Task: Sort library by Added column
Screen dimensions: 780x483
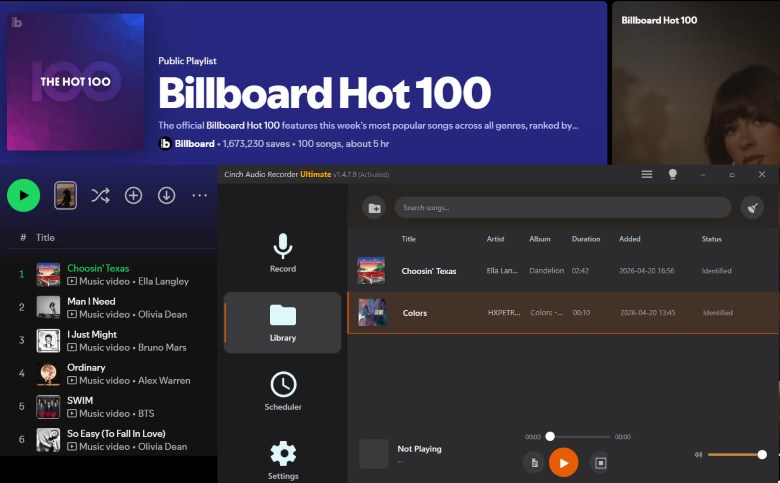Action: click(x=630, y=239)
